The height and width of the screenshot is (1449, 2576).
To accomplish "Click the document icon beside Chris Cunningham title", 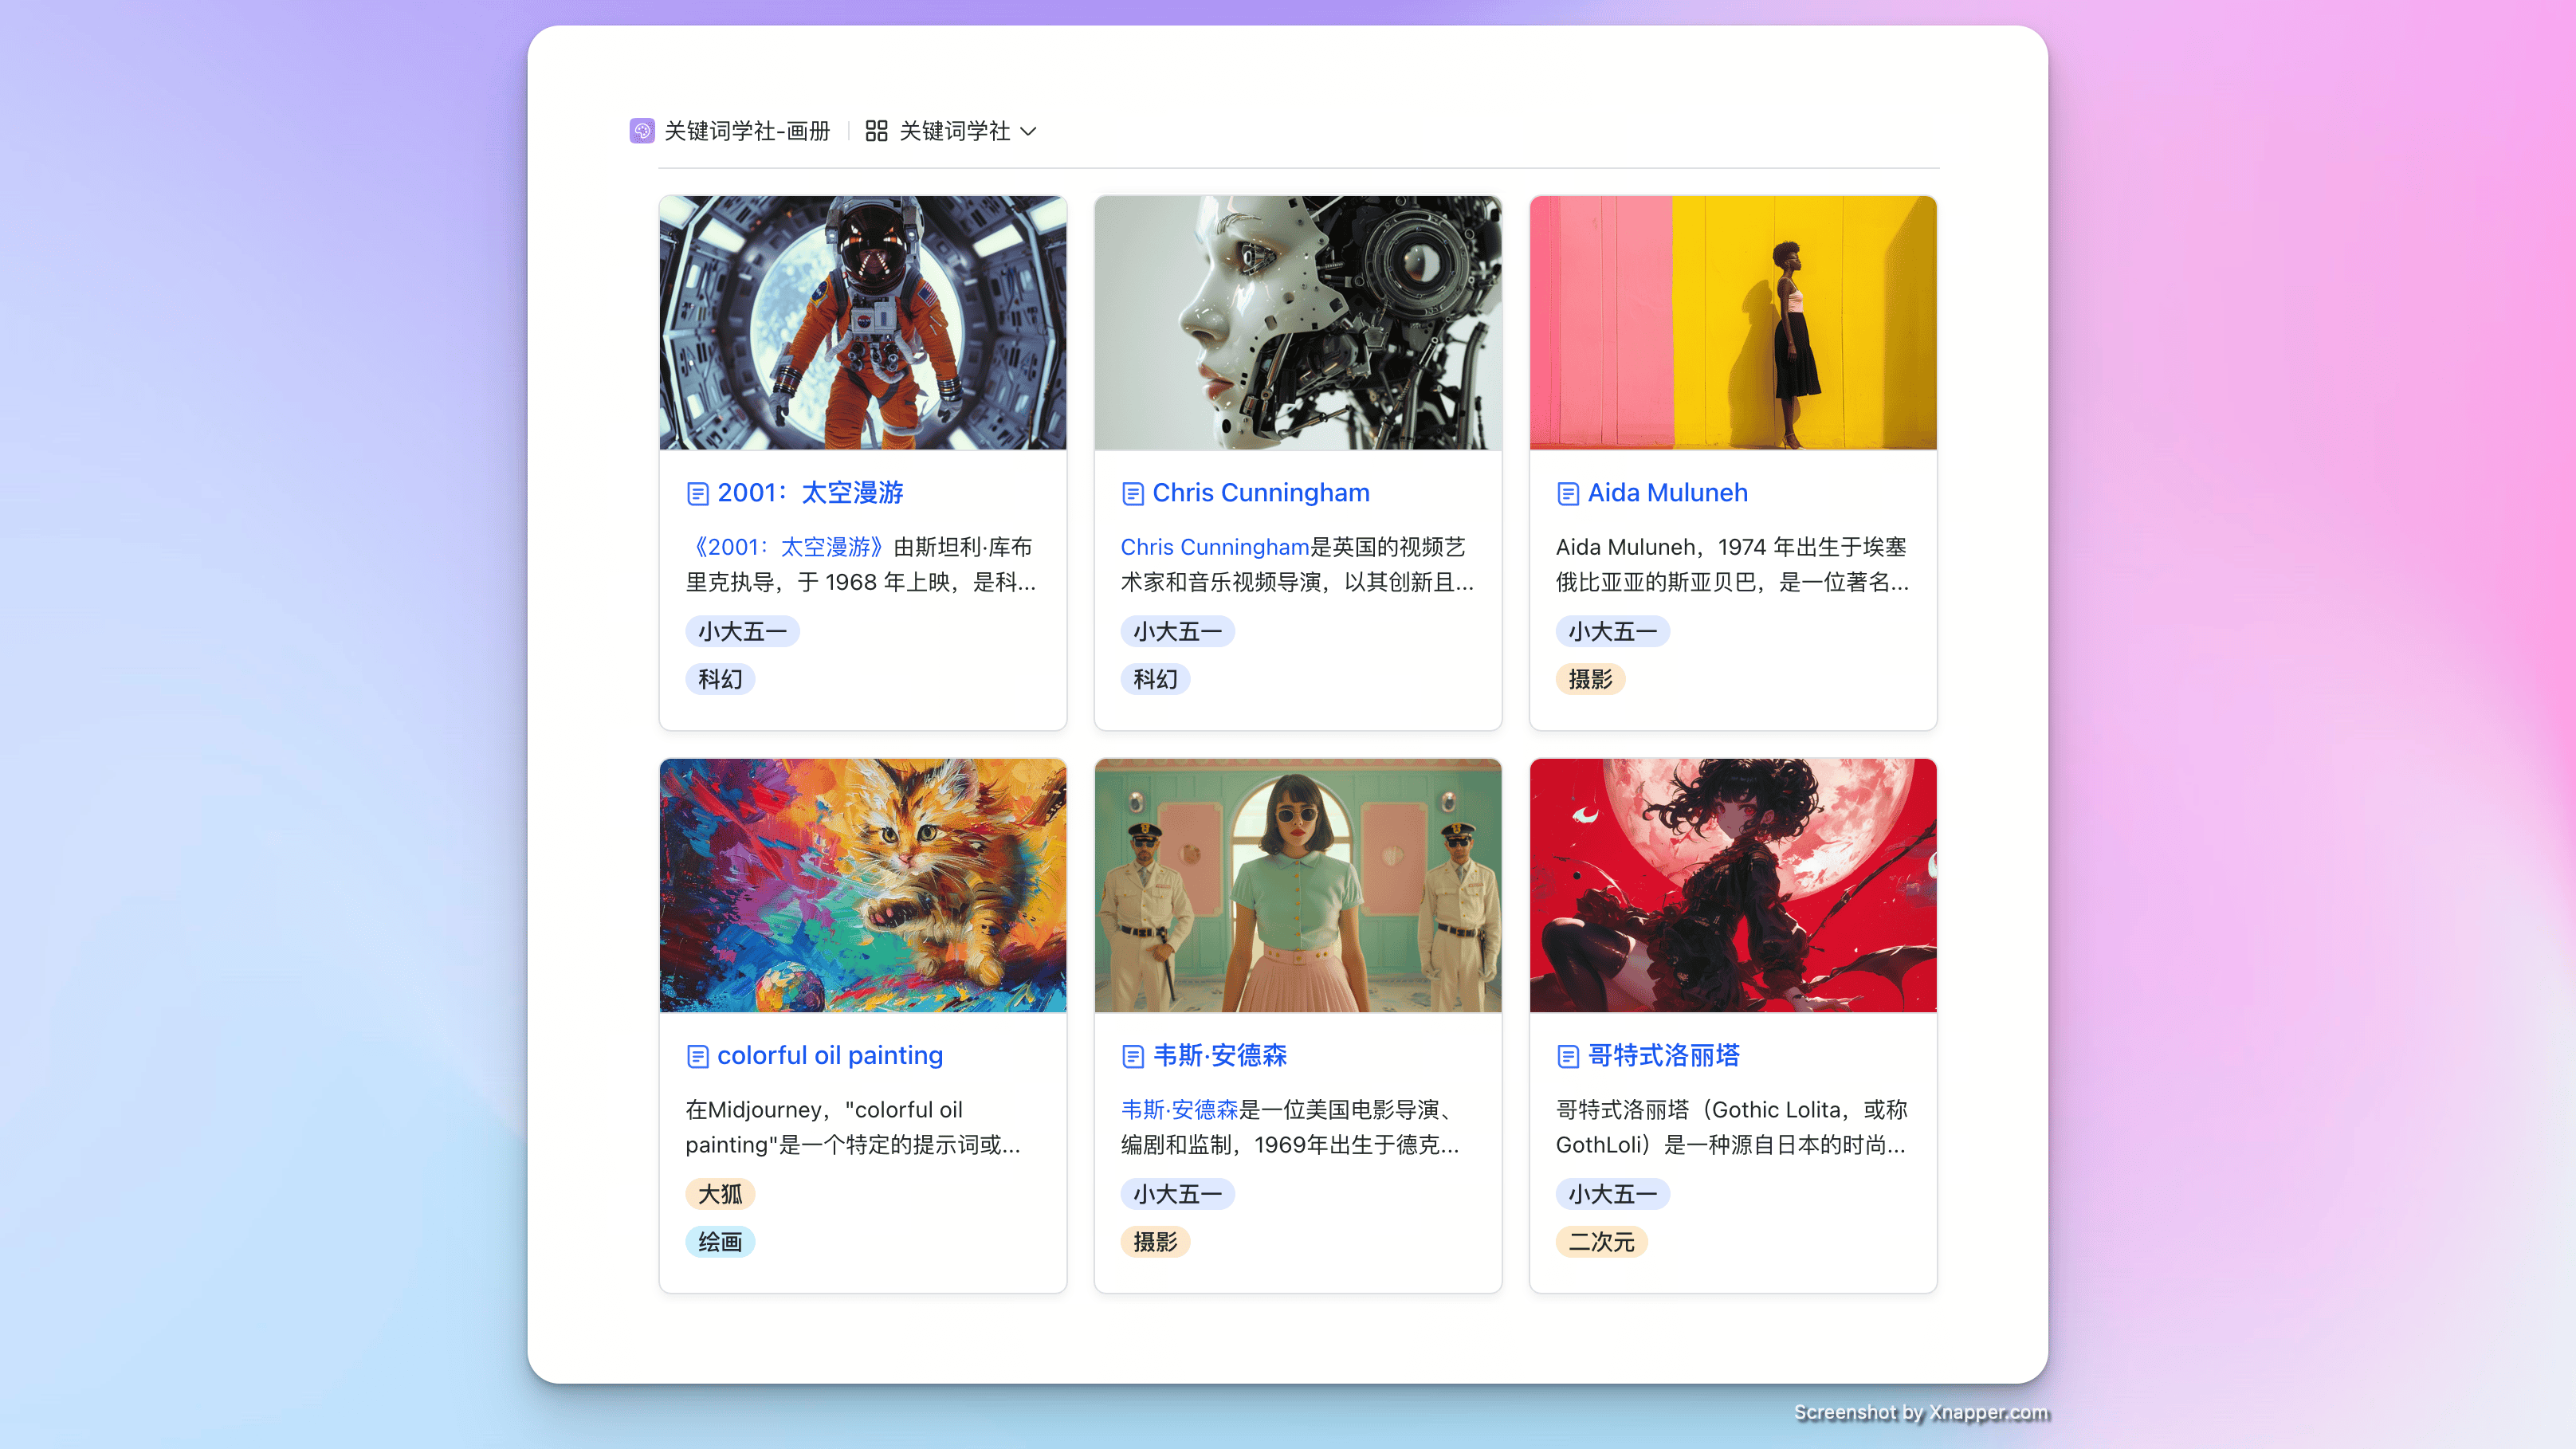I will 1133,492.
